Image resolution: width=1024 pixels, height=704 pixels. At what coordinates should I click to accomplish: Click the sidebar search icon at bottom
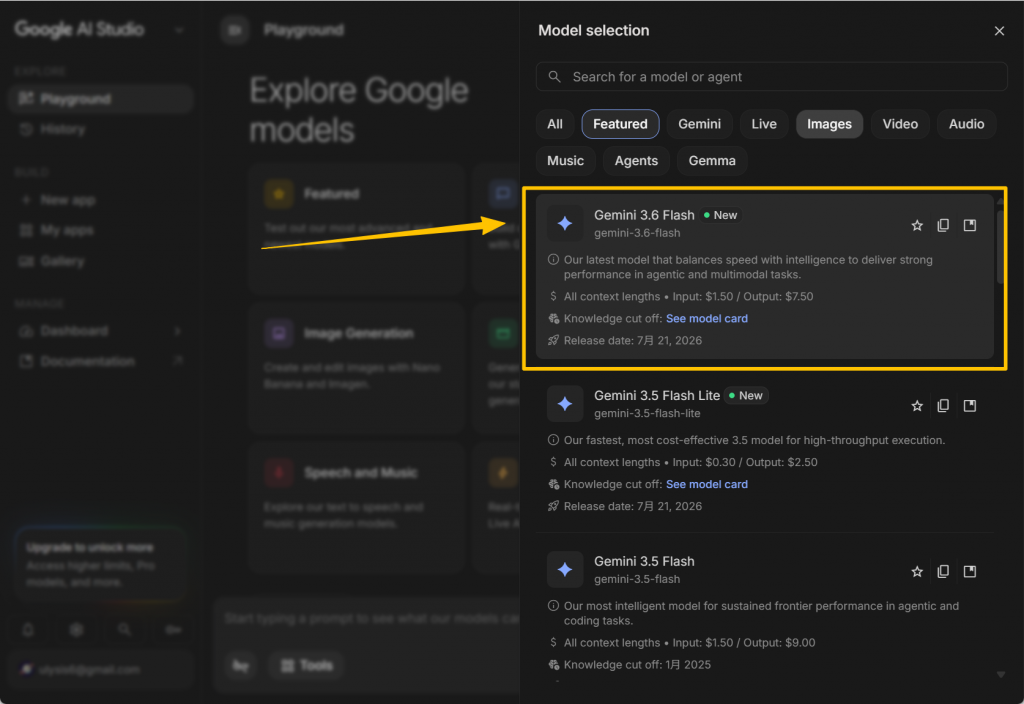[x=124, y=630]
